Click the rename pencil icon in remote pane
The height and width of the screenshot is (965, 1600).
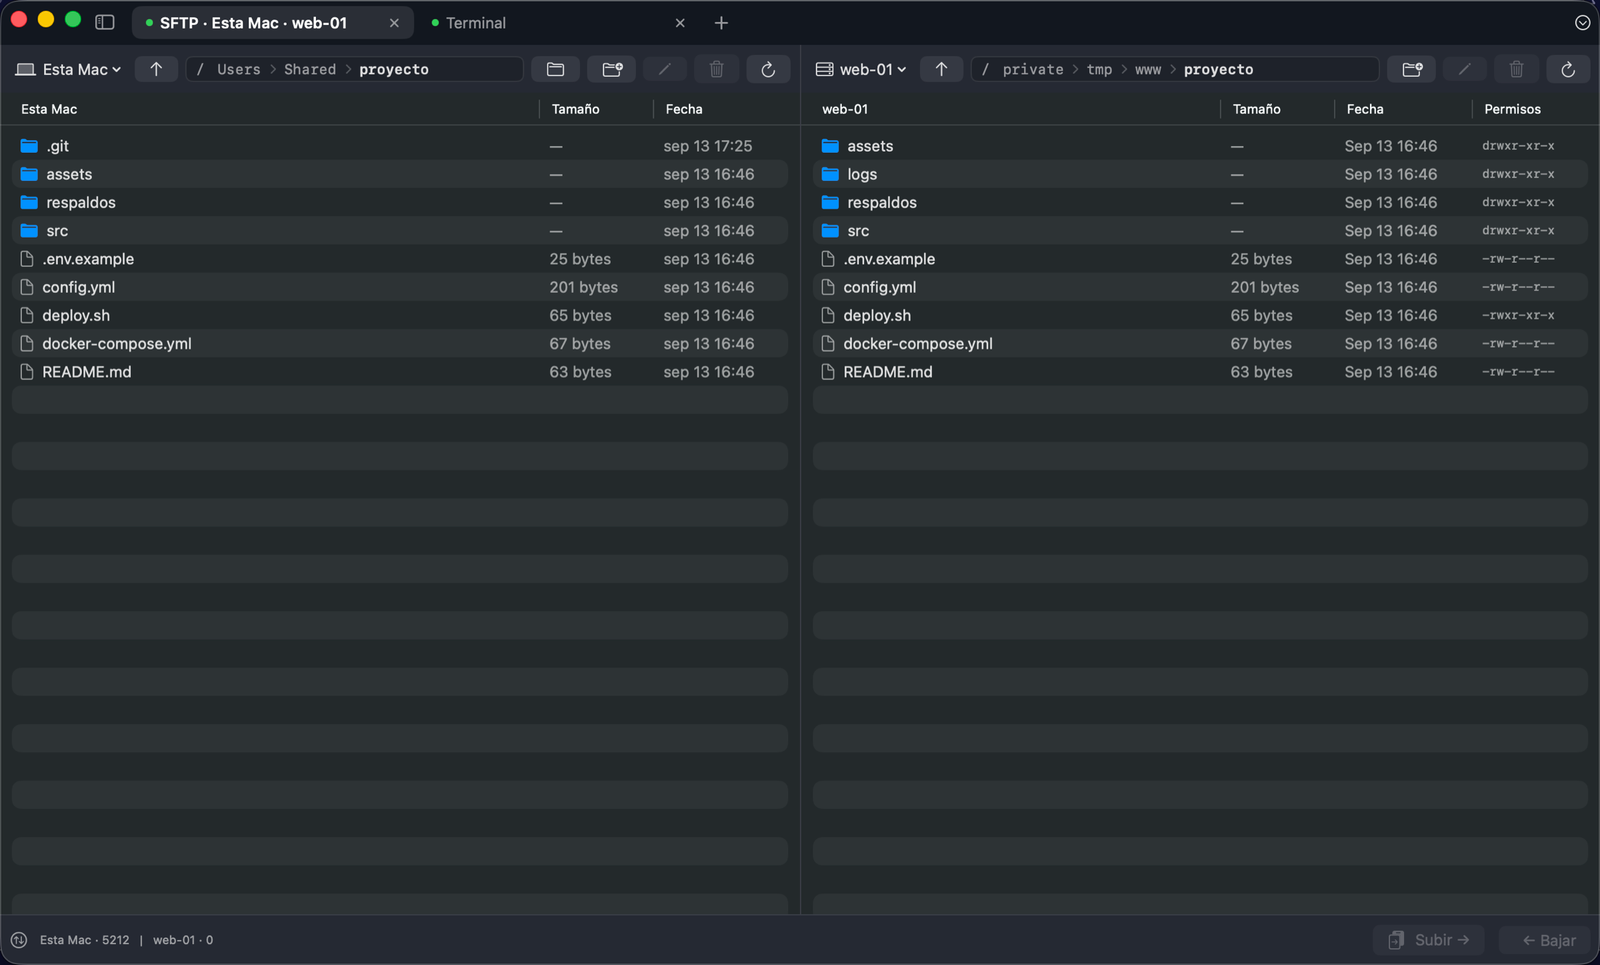point(1464,69)
